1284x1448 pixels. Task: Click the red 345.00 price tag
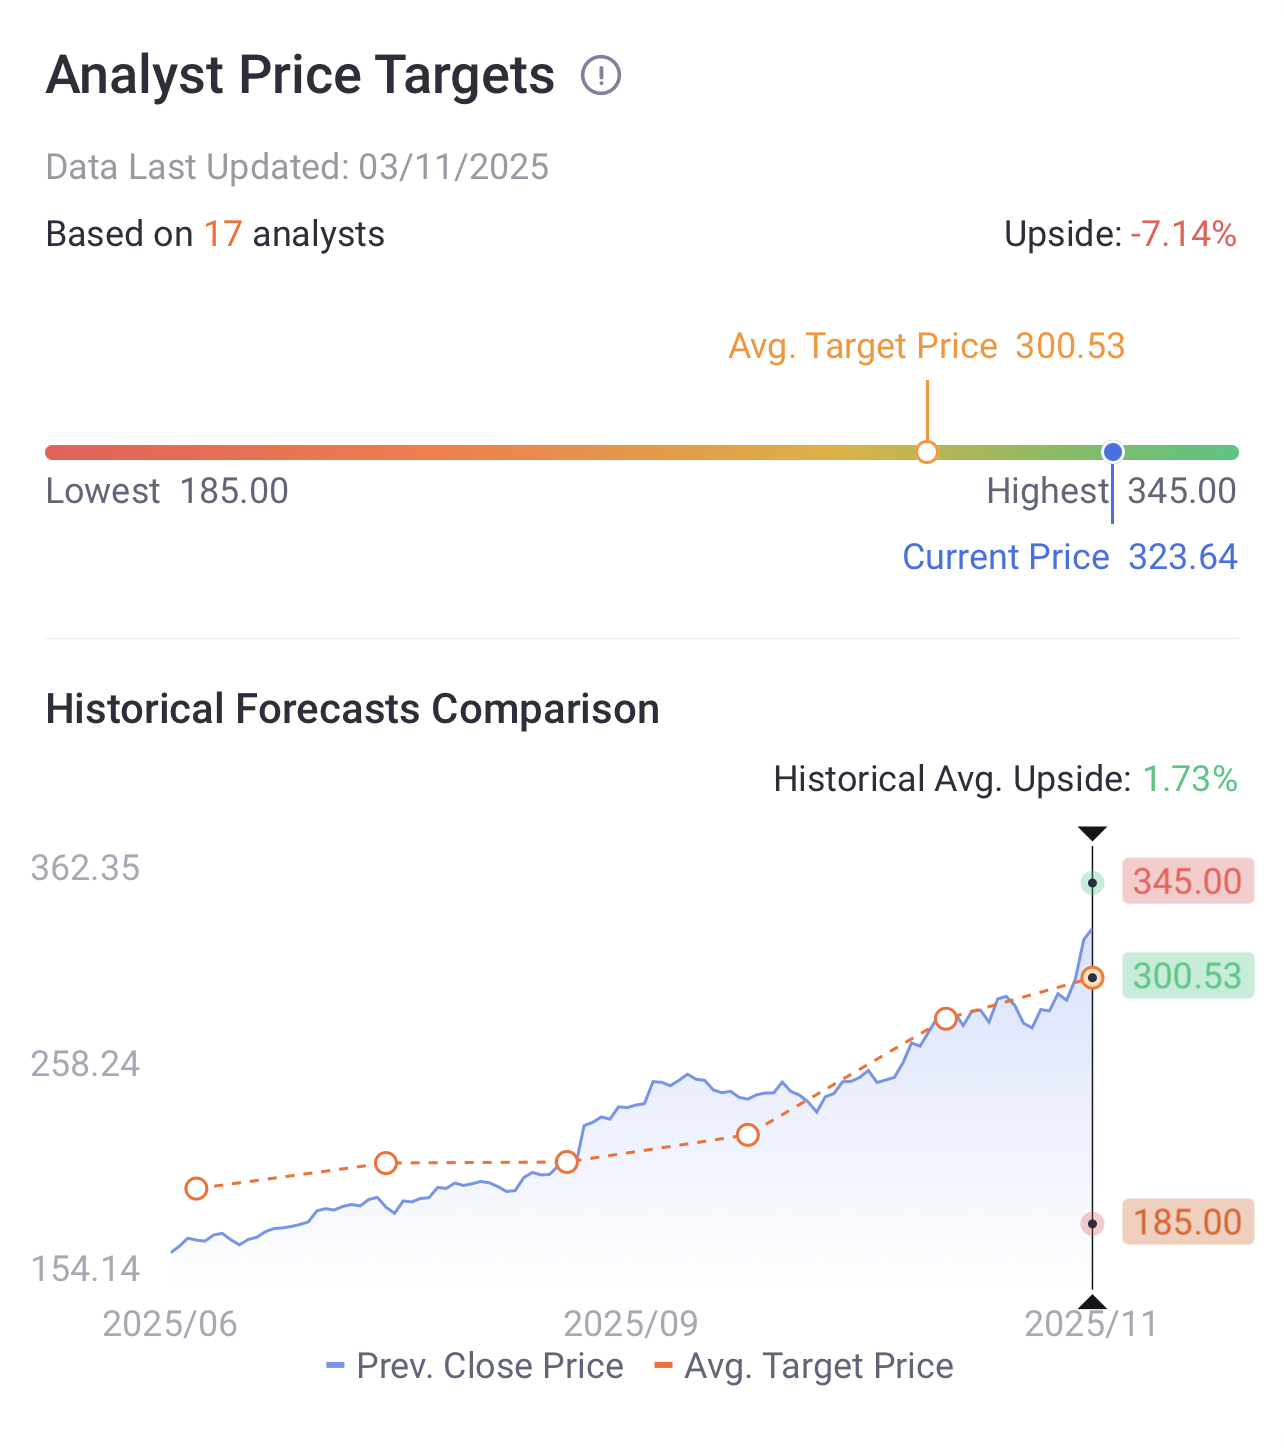[1187, 882]
